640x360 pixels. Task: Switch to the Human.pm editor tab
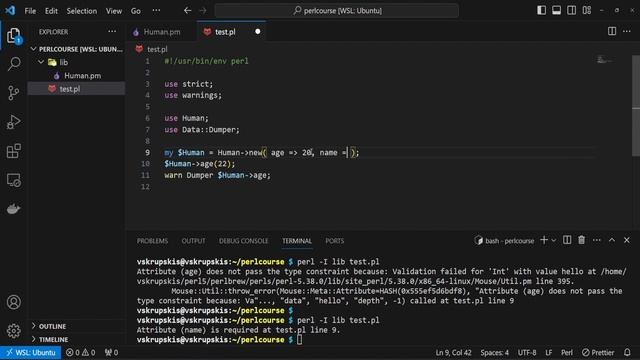click(x=161, y=31)
